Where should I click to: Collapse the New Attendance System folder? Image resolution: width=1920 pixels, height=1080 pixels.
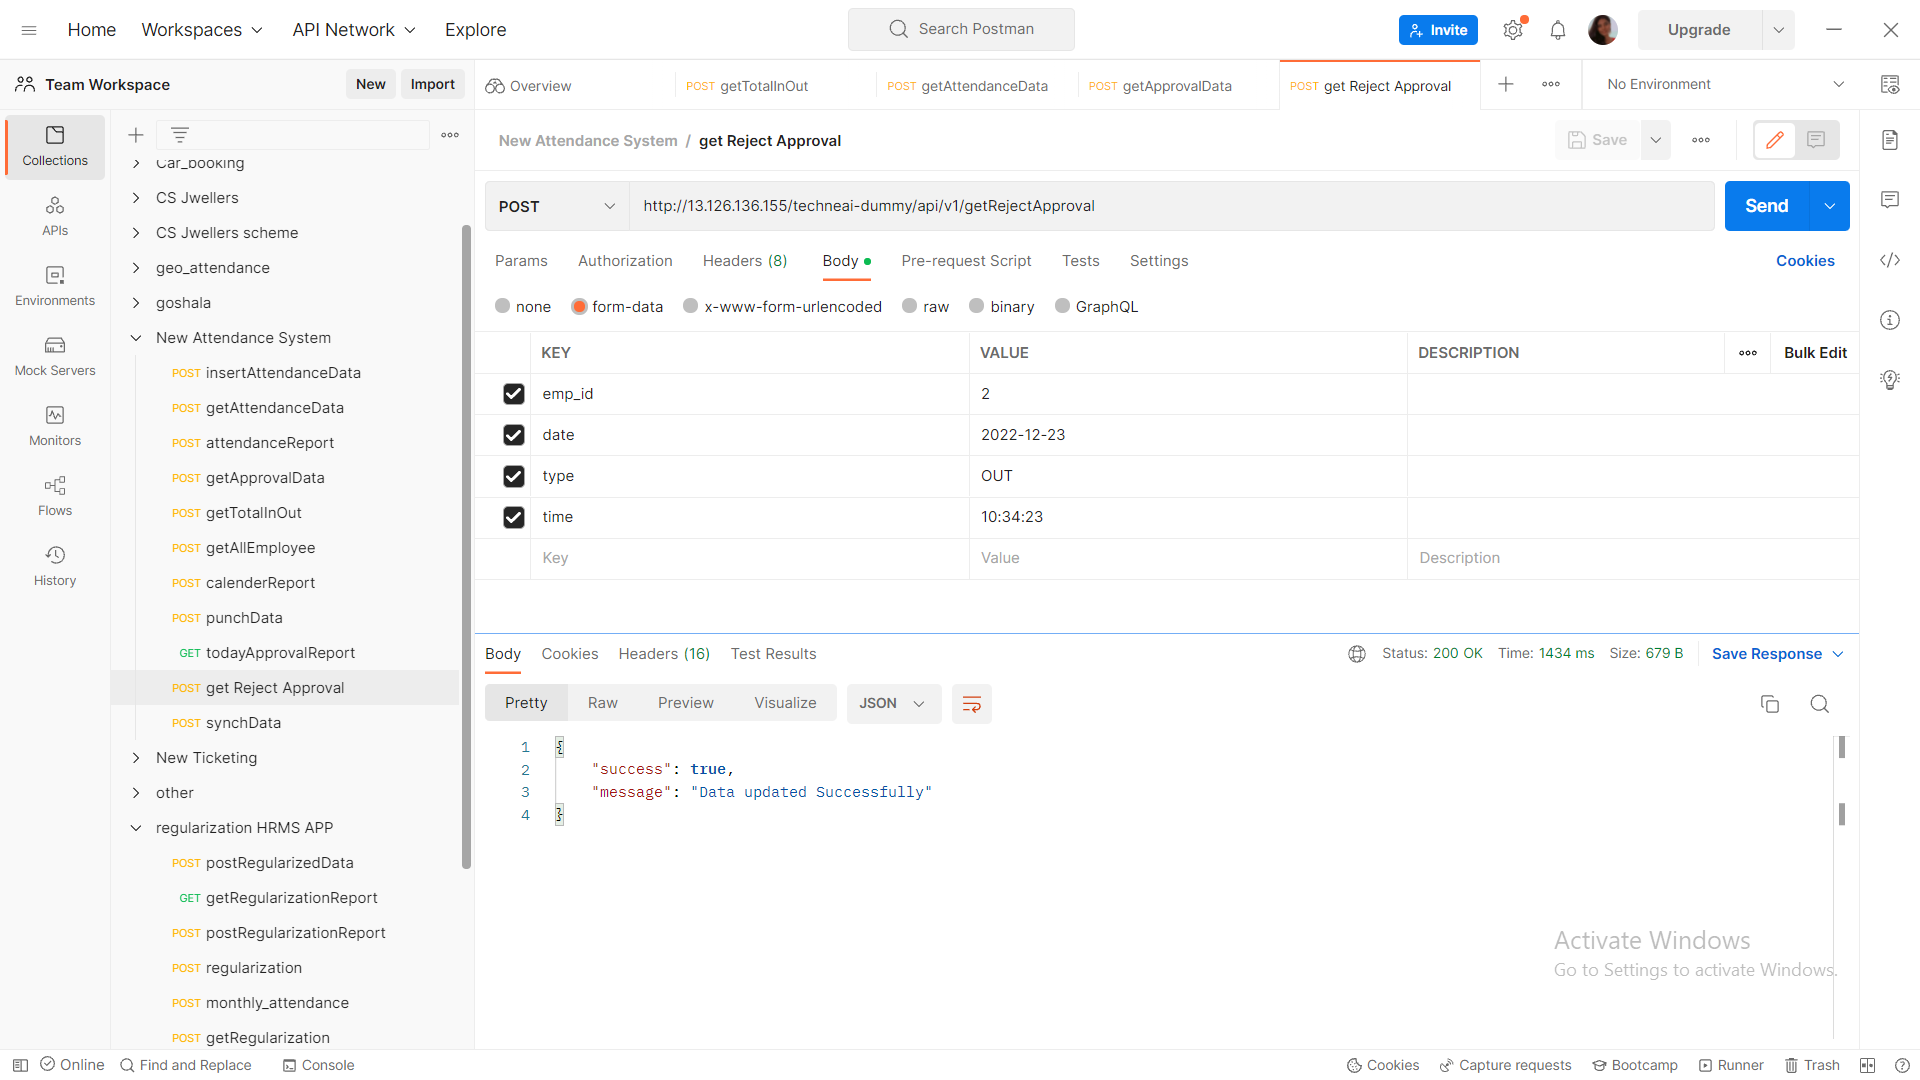(136, 338)
